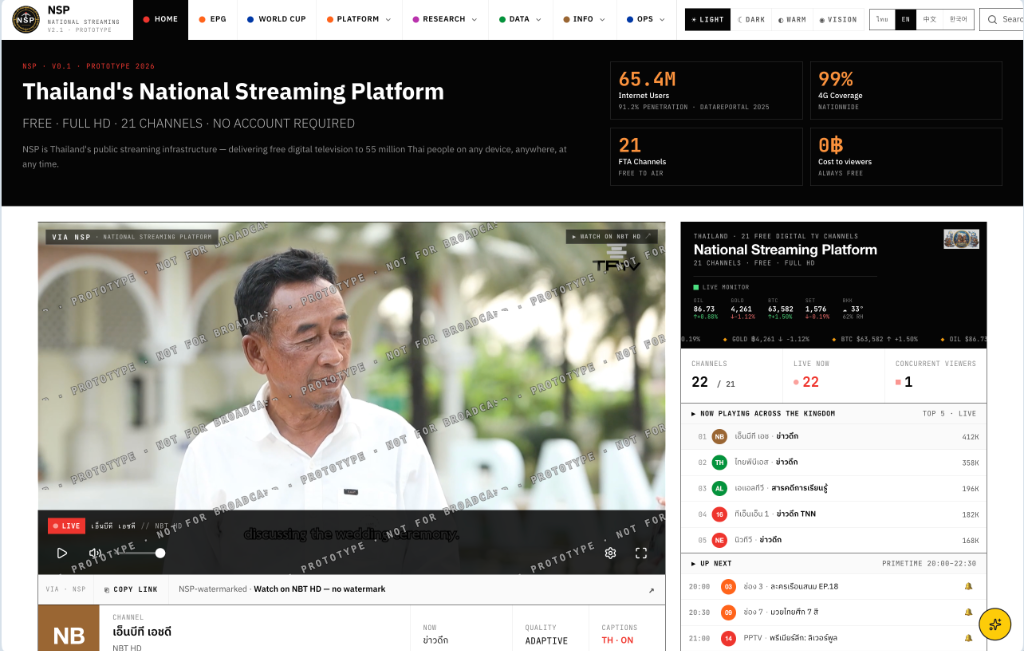Click the emblem thumbnail in monitor panel
Image resolution: width=1024 pixels, height=651 pixels.
click(961, 239)
